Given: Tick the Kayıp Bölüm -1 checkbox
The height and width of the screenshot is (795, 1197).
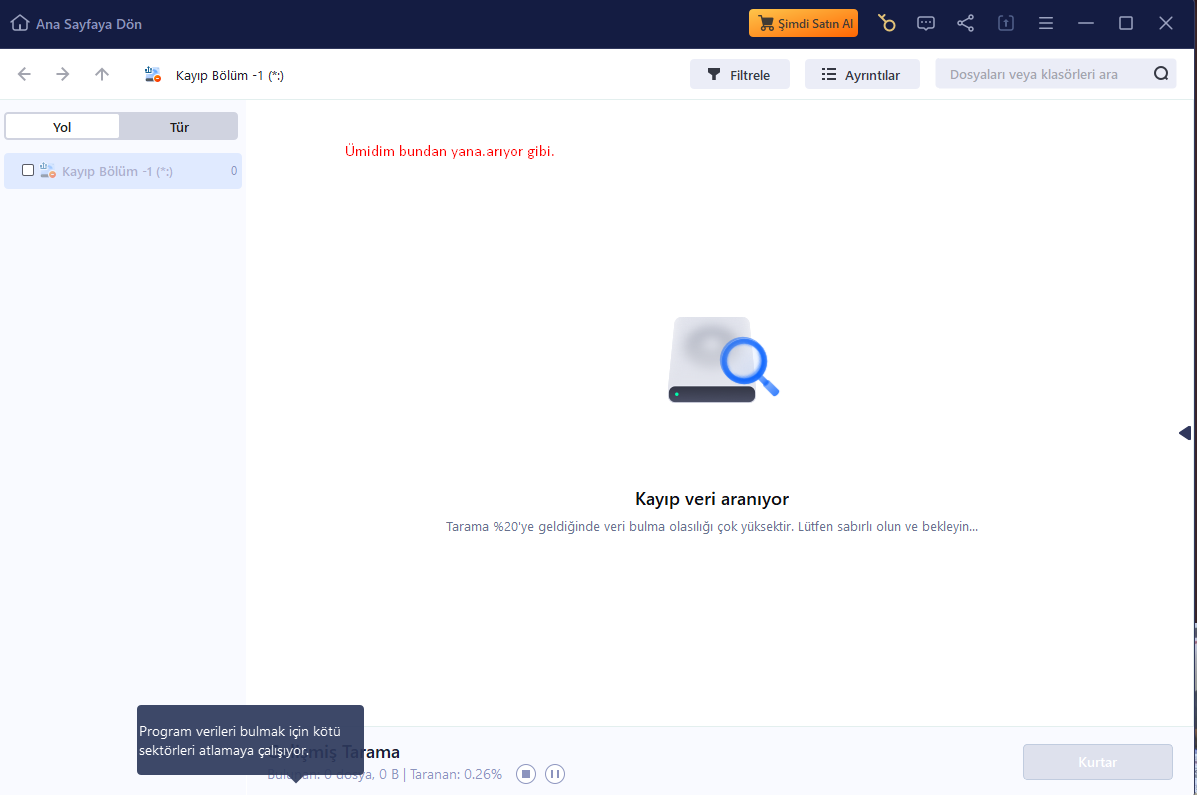Looking at the screenshot, I should tap(28, 170).
